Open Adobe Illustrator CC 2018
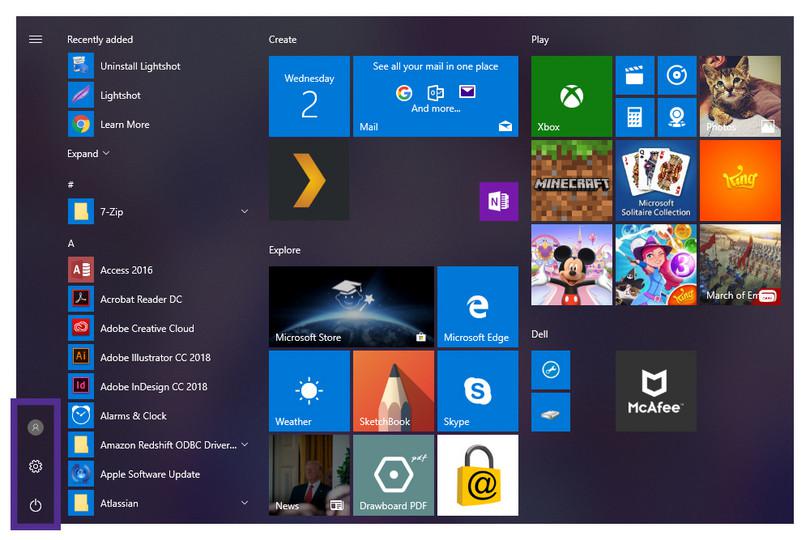The width and height of the screenshot is (810, 540). pyautogui.click(x=160, y=357)
